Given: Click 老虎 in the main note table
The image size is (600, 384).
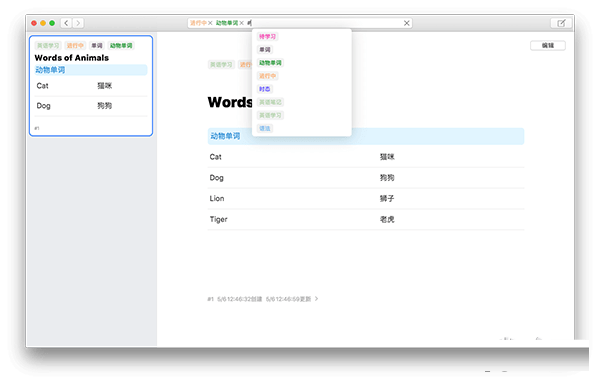Looking at the screenshot, I should (x=387, y=220).
